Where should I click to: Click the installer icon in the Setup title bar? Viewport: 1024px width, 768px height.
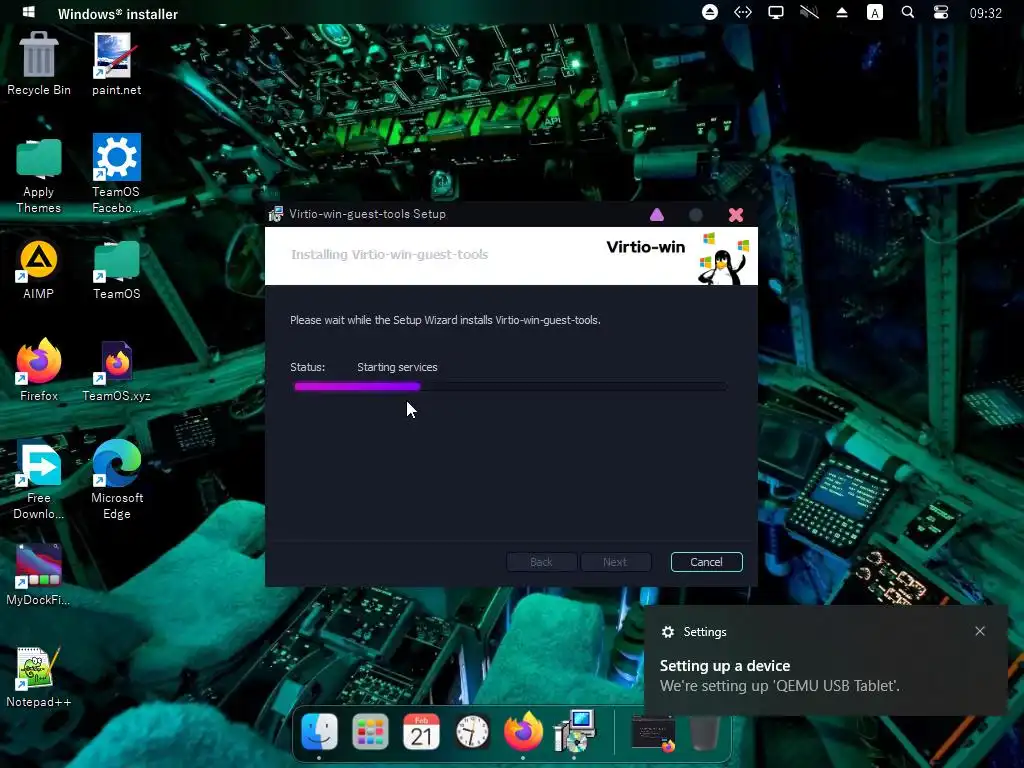coord(276,214)
